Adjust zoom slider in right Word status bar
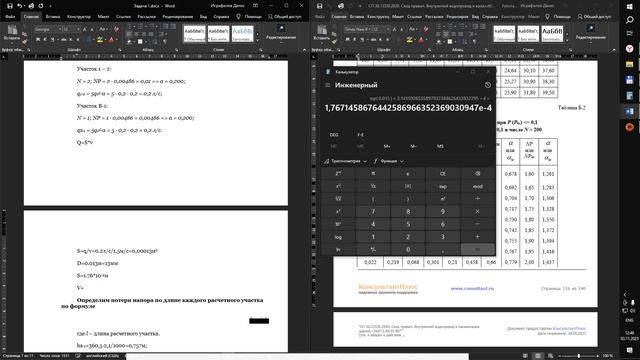This screenshot has width=640, height=360. [x=578, y=356]
